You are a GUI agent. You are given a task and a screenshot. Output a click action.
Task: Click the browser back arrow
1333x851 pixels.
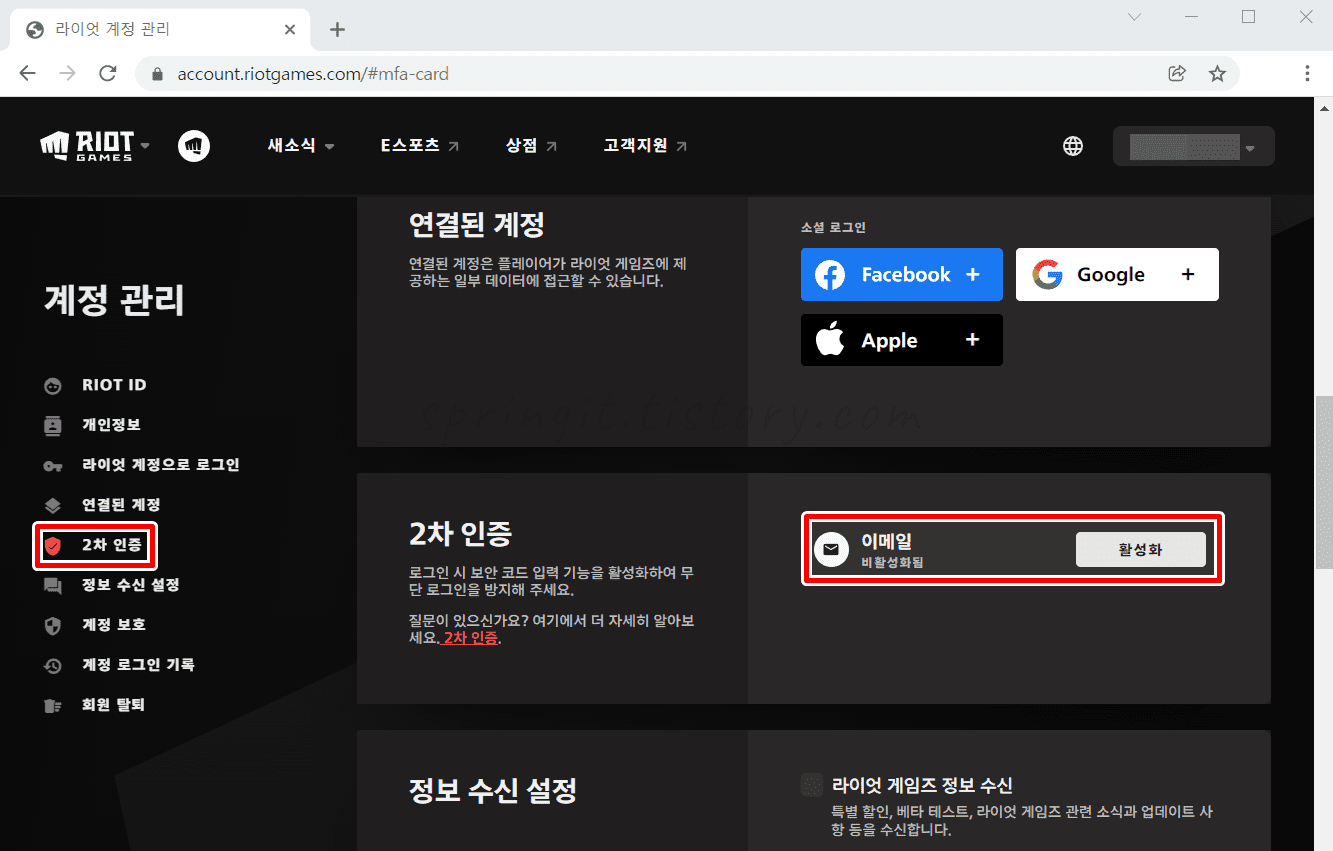(27, 73)
